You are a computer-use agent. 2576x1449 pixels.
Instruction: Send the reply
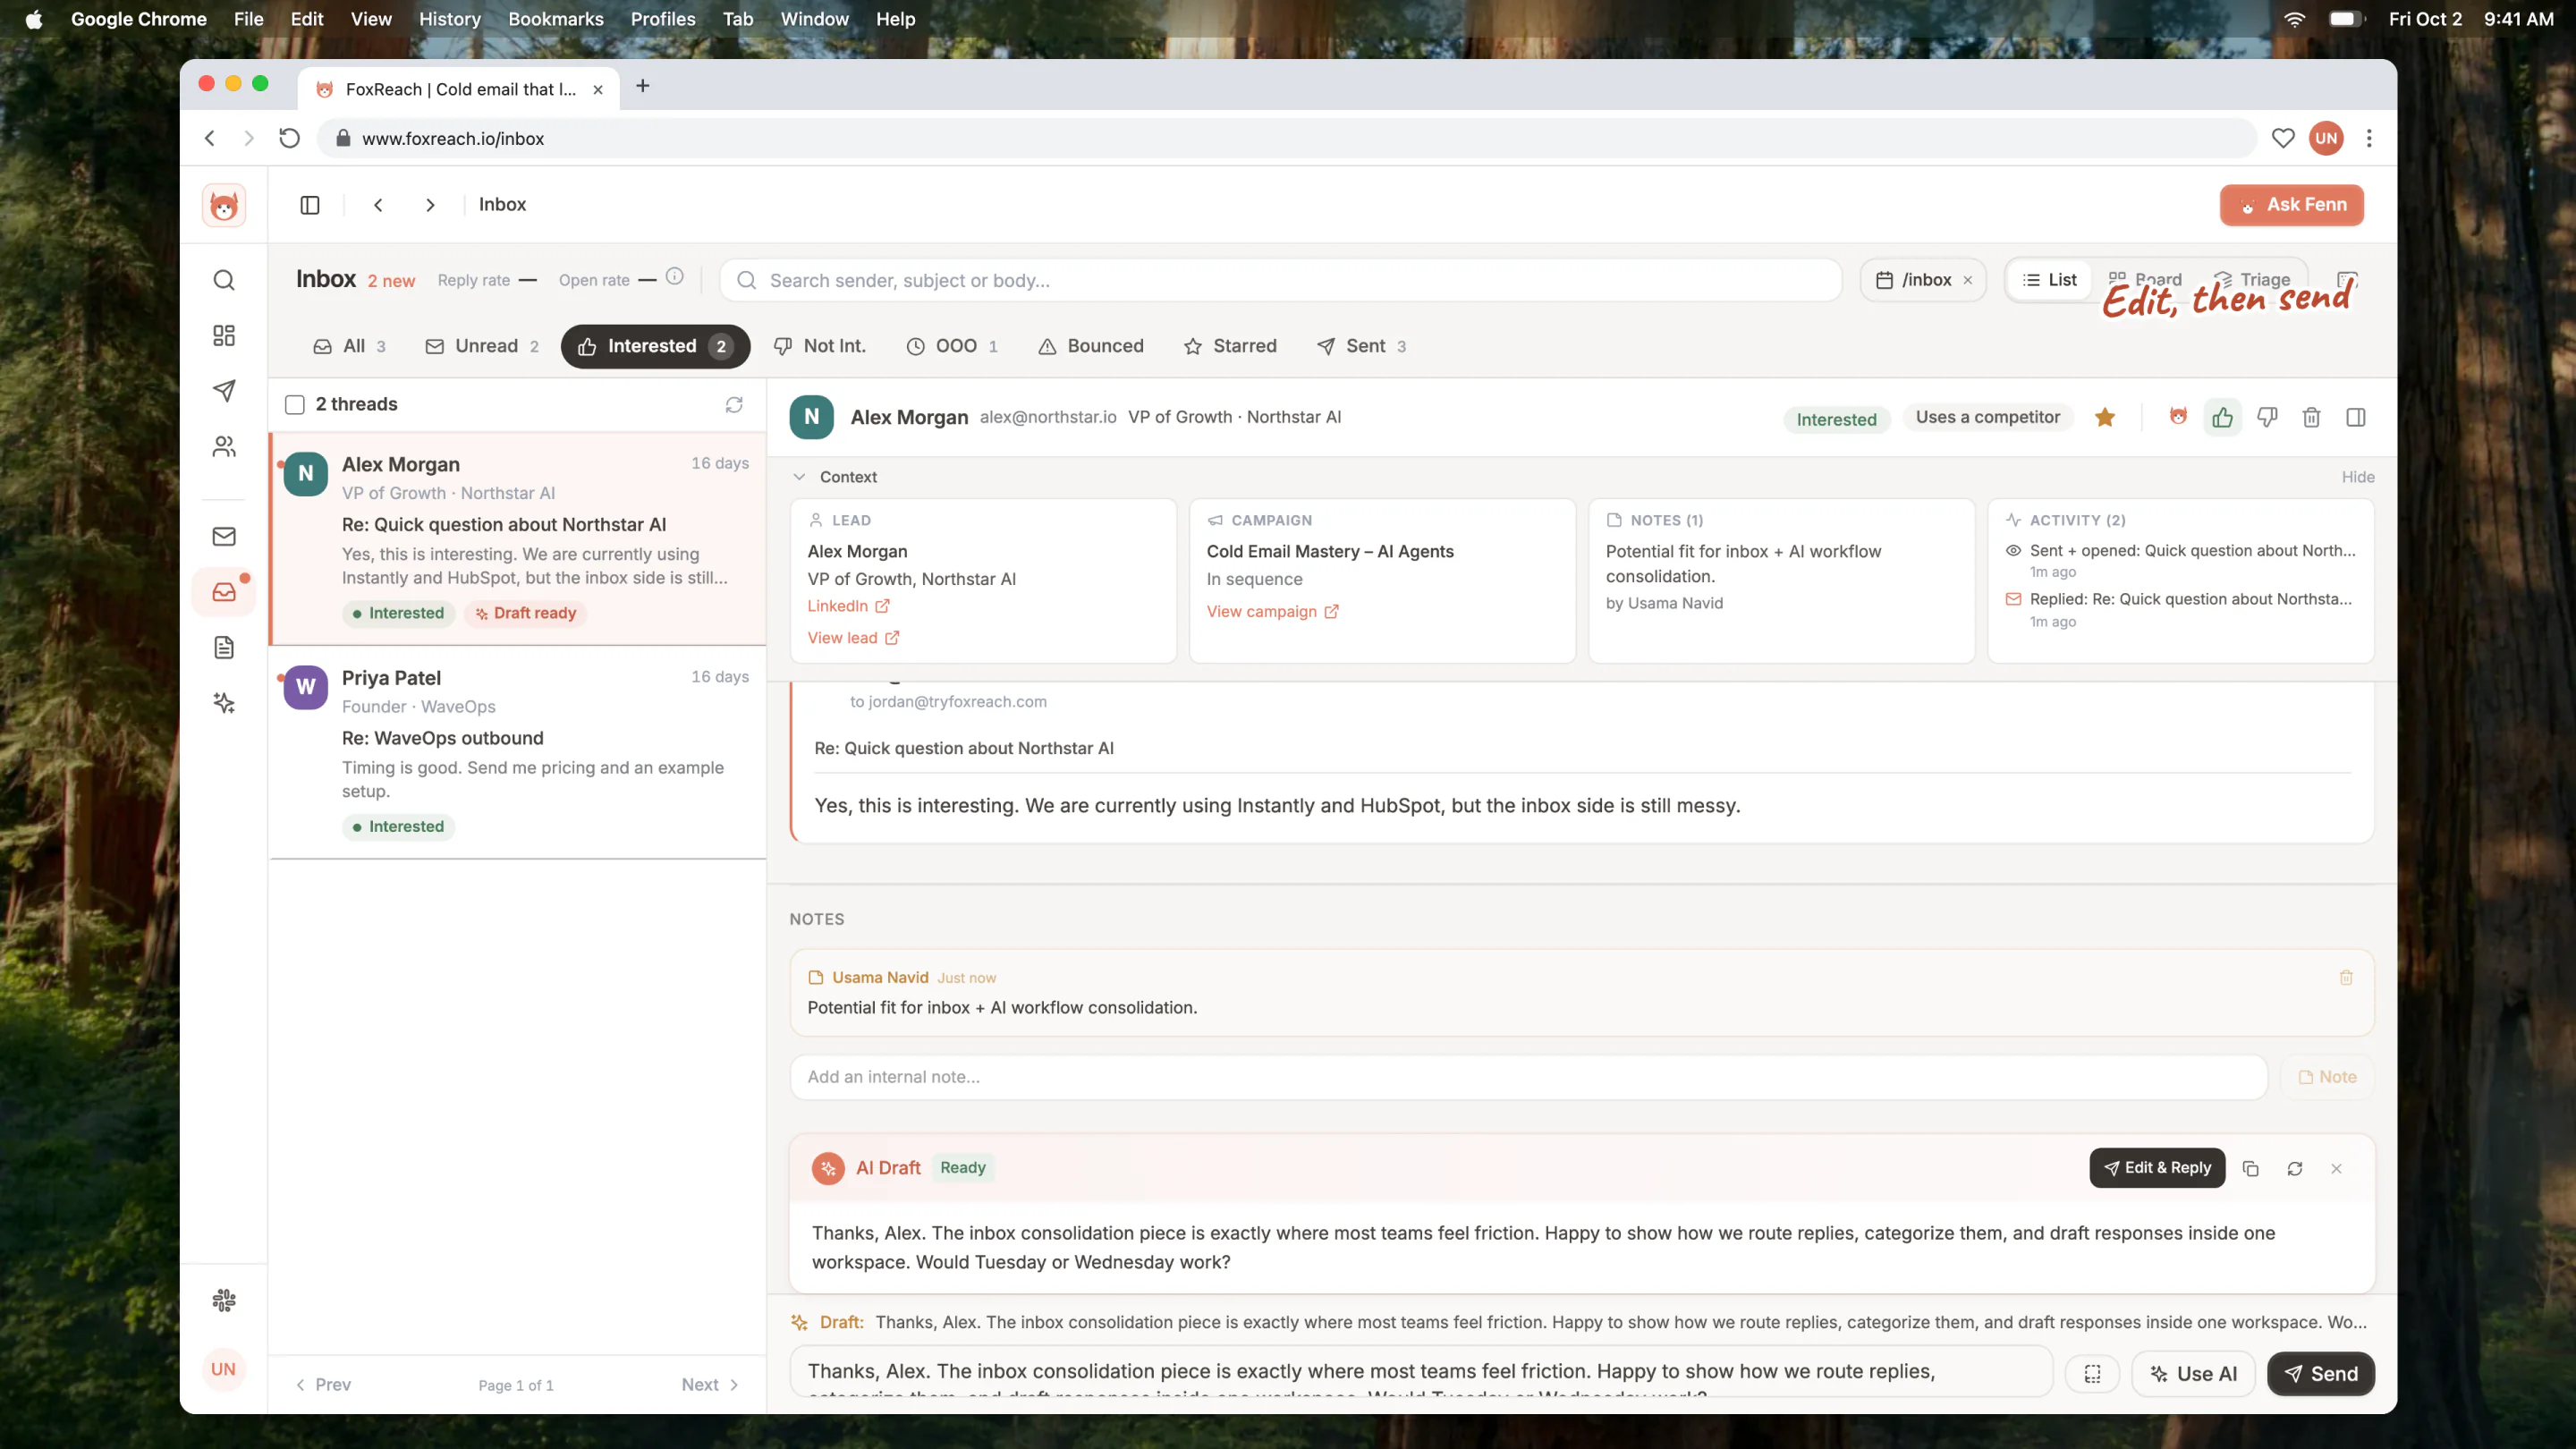coord(2320,1374)
